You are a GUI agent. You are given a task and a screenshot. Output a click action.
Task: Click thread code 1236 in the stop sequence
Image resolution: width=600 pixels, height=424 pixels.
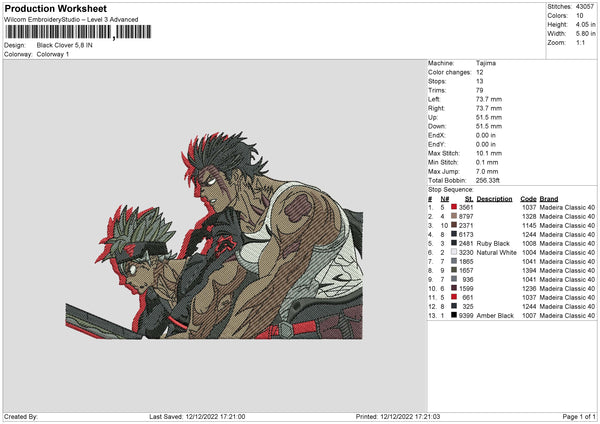529,288
